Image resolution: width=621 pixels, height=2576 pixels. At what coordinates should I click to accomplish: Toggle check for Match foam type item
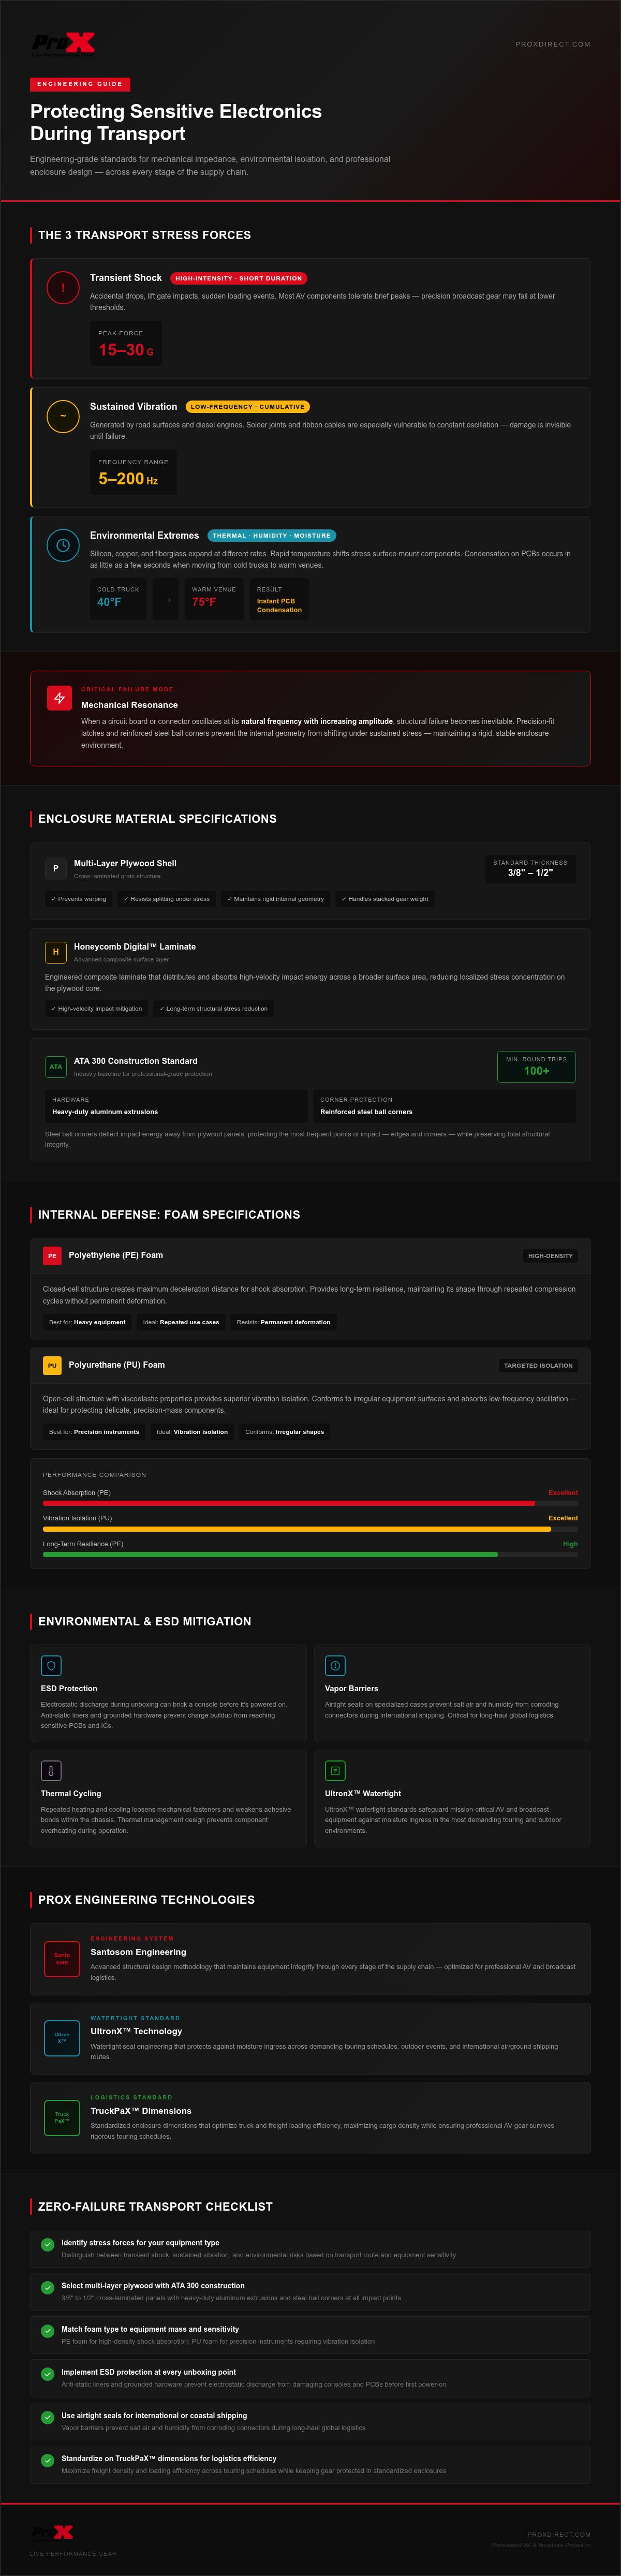pos(47,2330)
